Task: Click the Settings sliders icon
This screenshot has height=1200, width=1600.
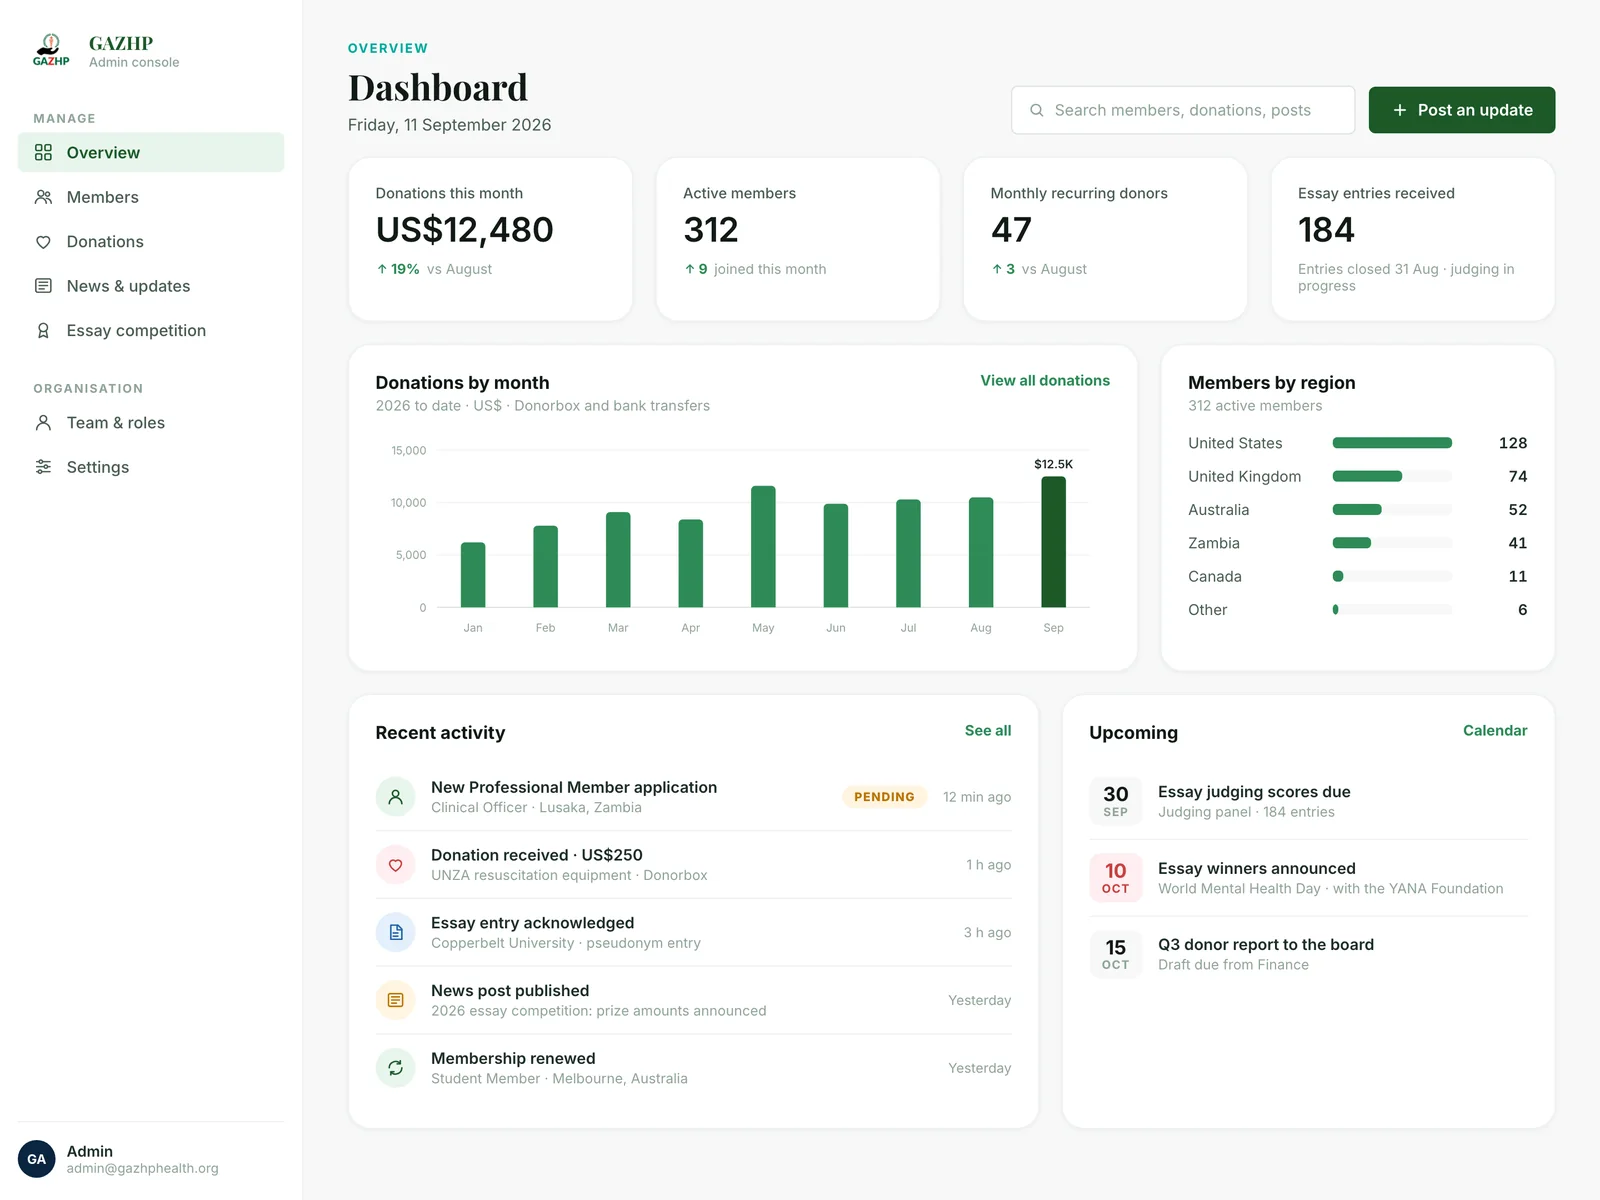Action: [x=43, y=467]
